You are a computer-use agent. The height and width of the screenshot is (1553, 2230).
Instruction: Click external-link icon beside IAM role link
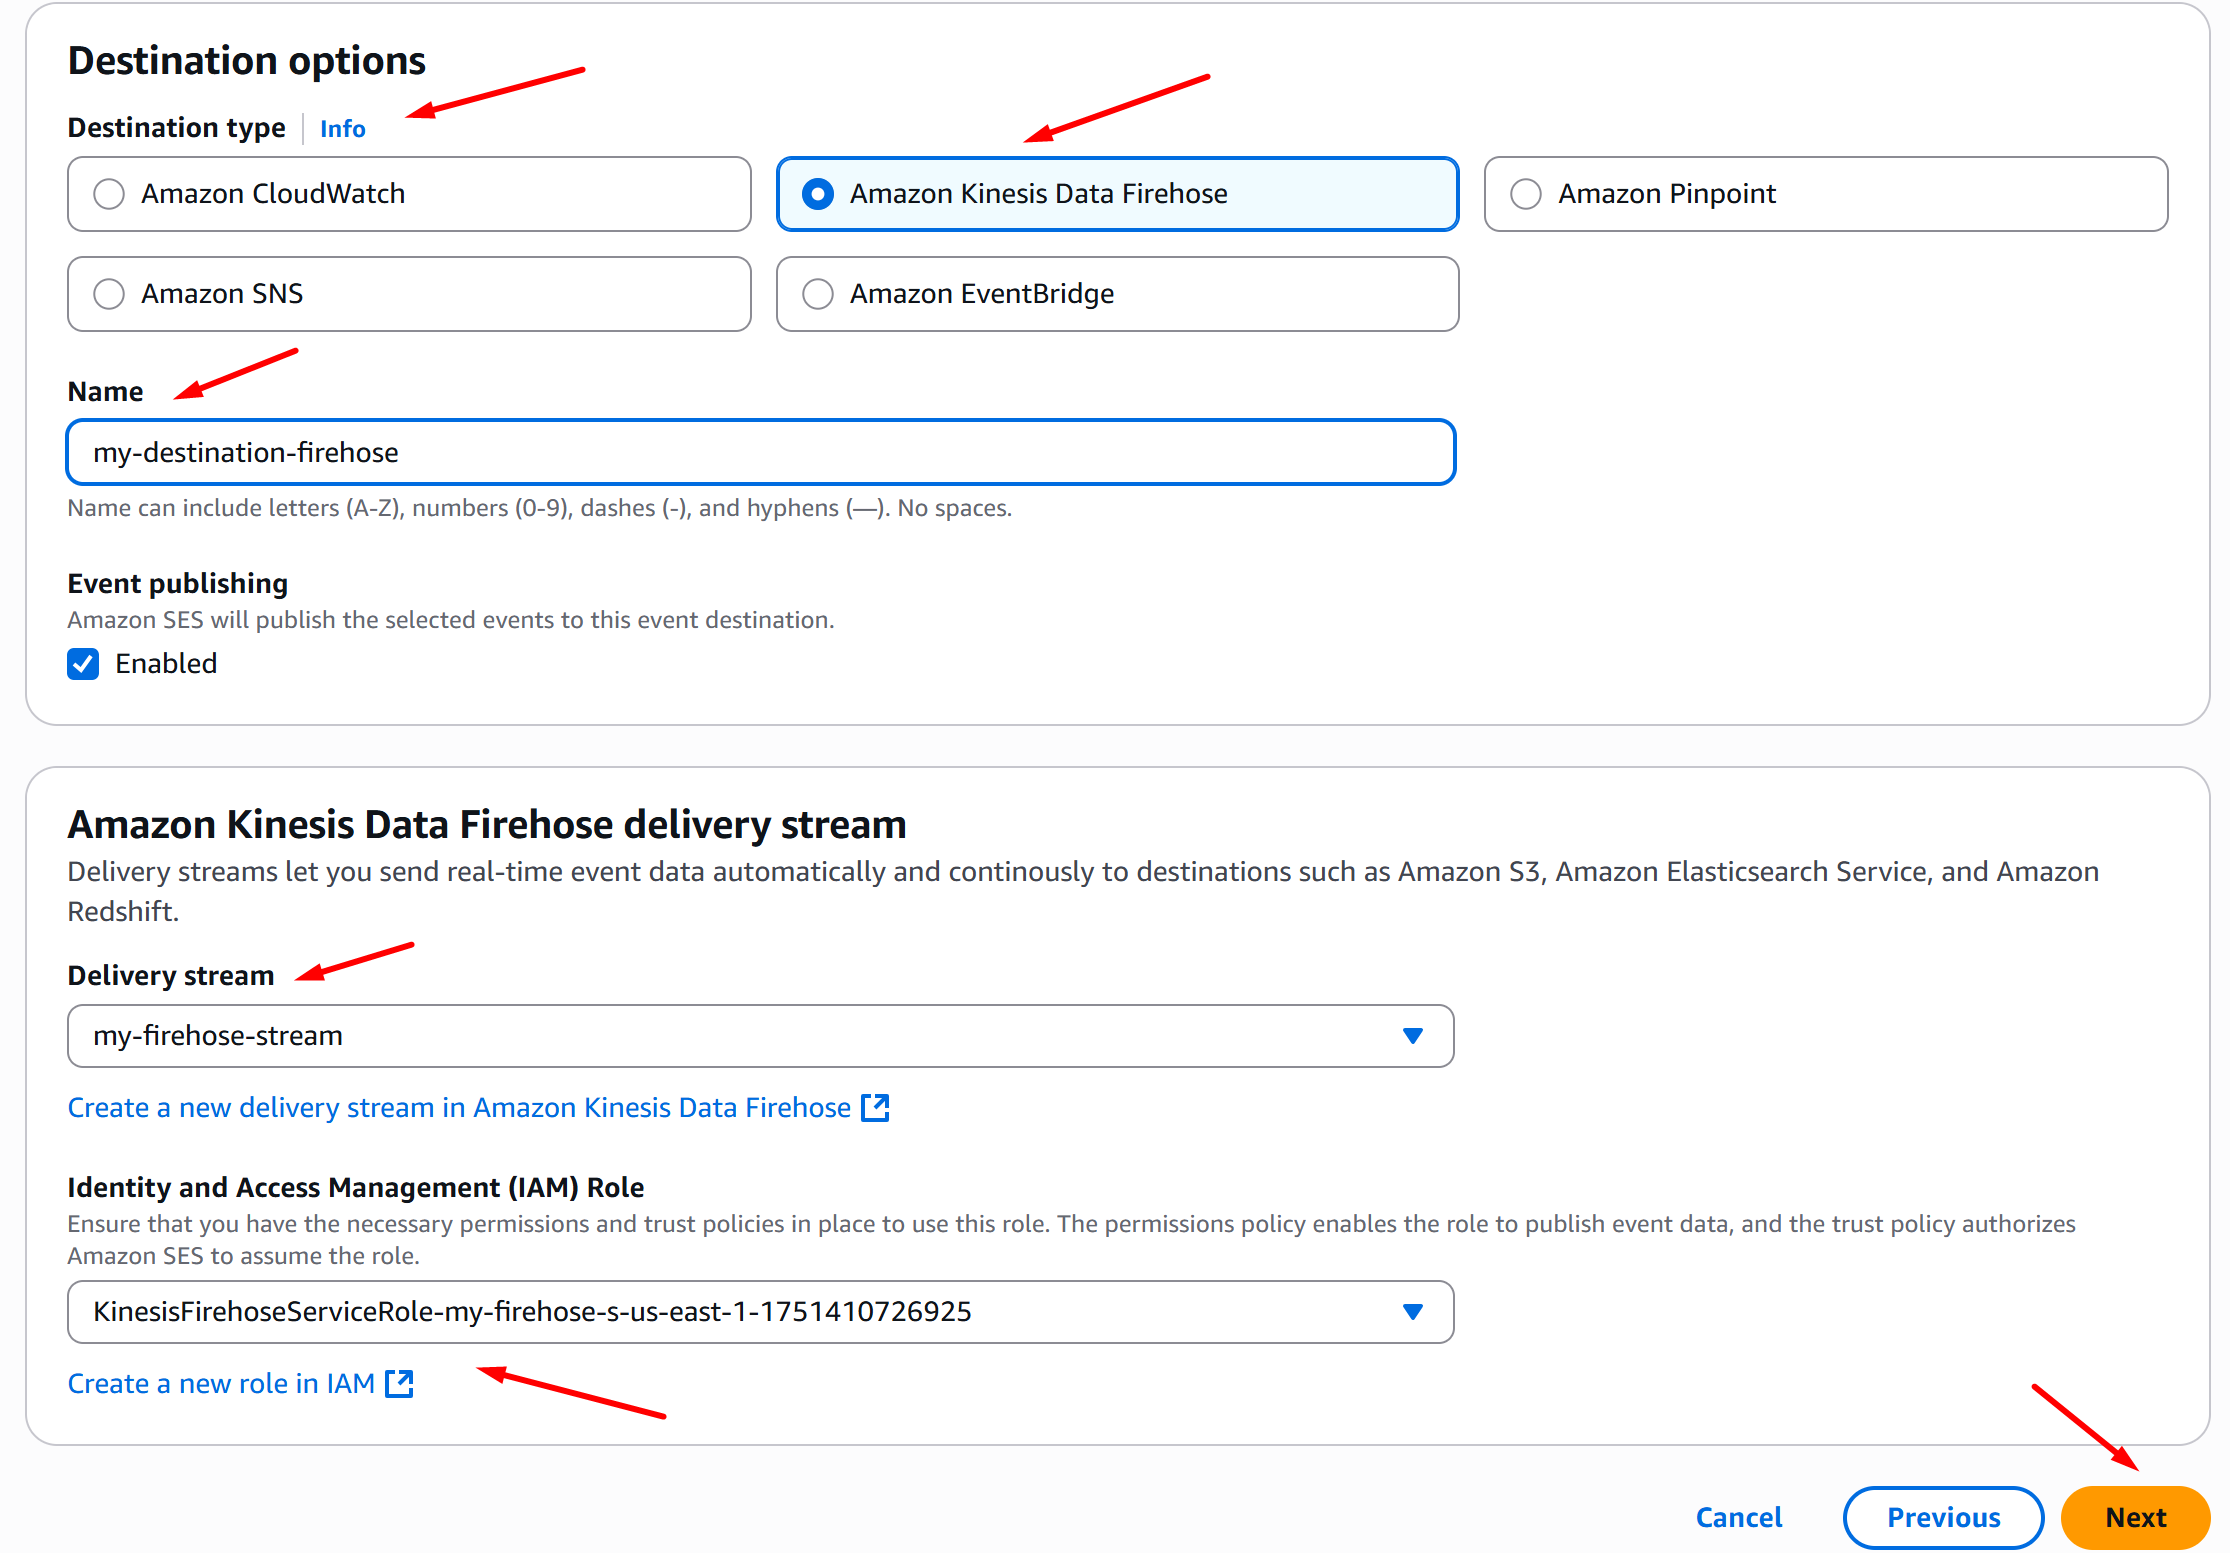point(399,1384)
